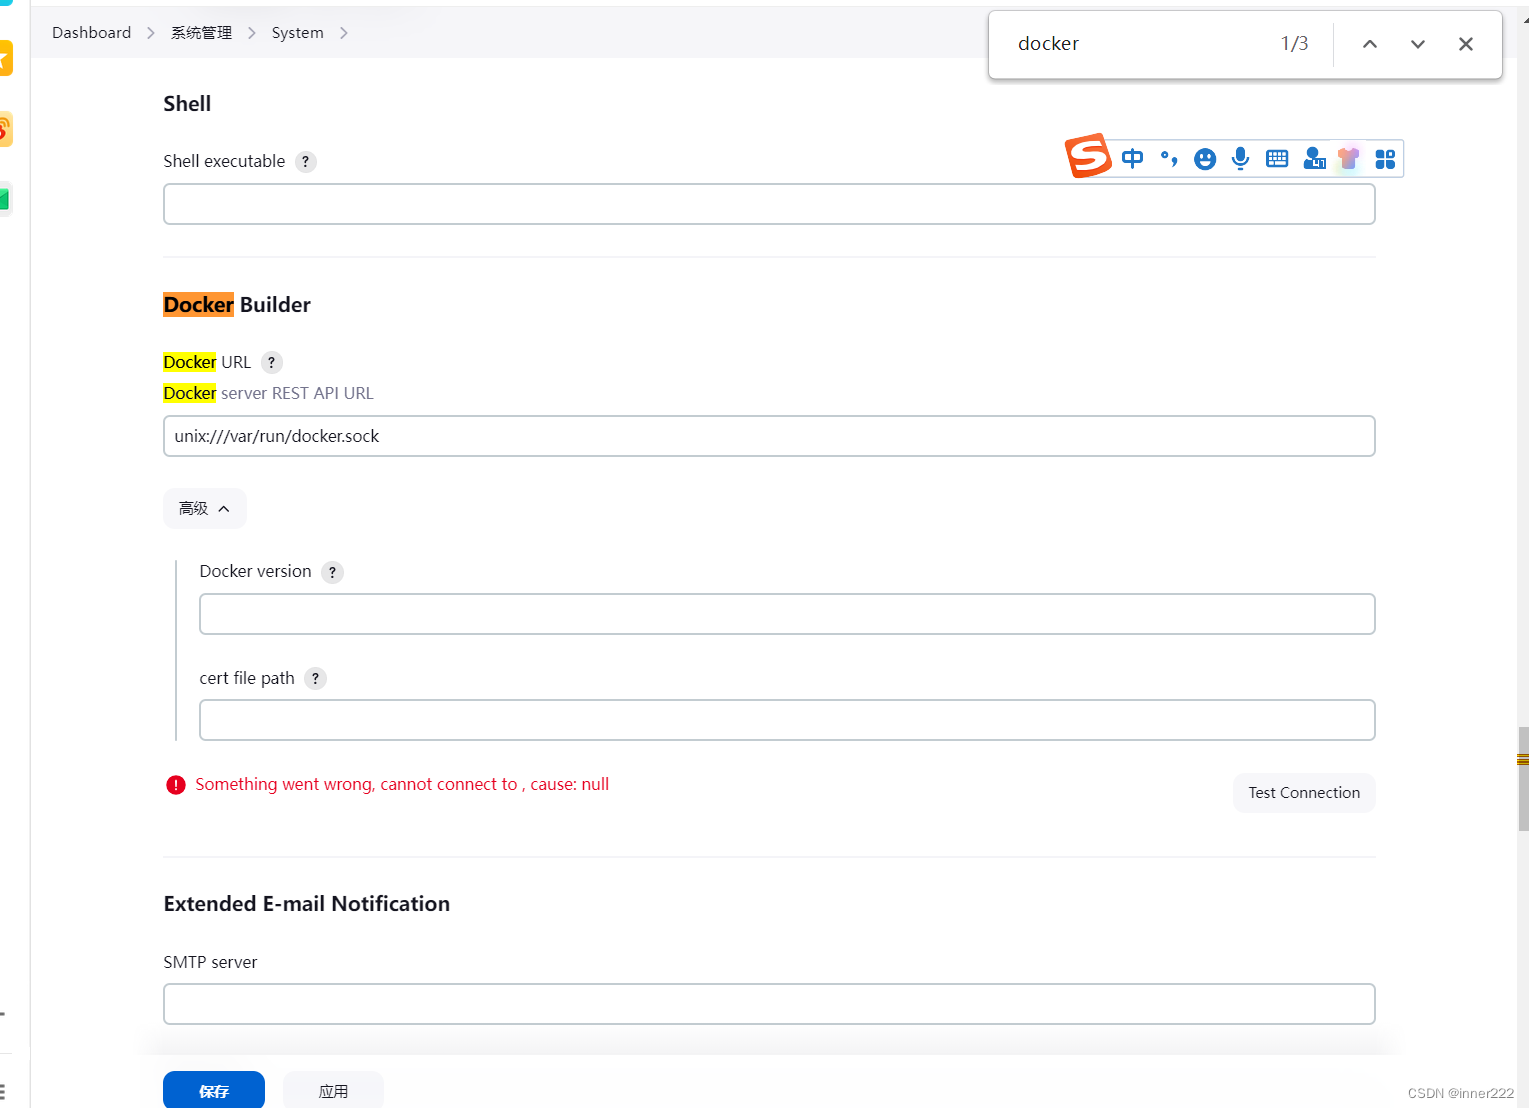Toggle Chinese/English mode in Sogou toolbar
Viewport: 1529px width, 1108px height.
point(1132,158)
